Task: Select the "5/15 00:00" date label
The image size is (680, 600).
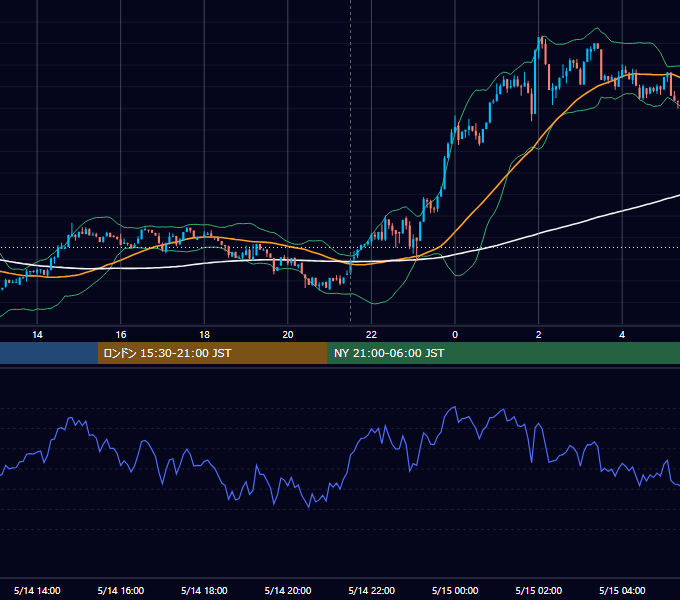Action: tap(455, 590)
